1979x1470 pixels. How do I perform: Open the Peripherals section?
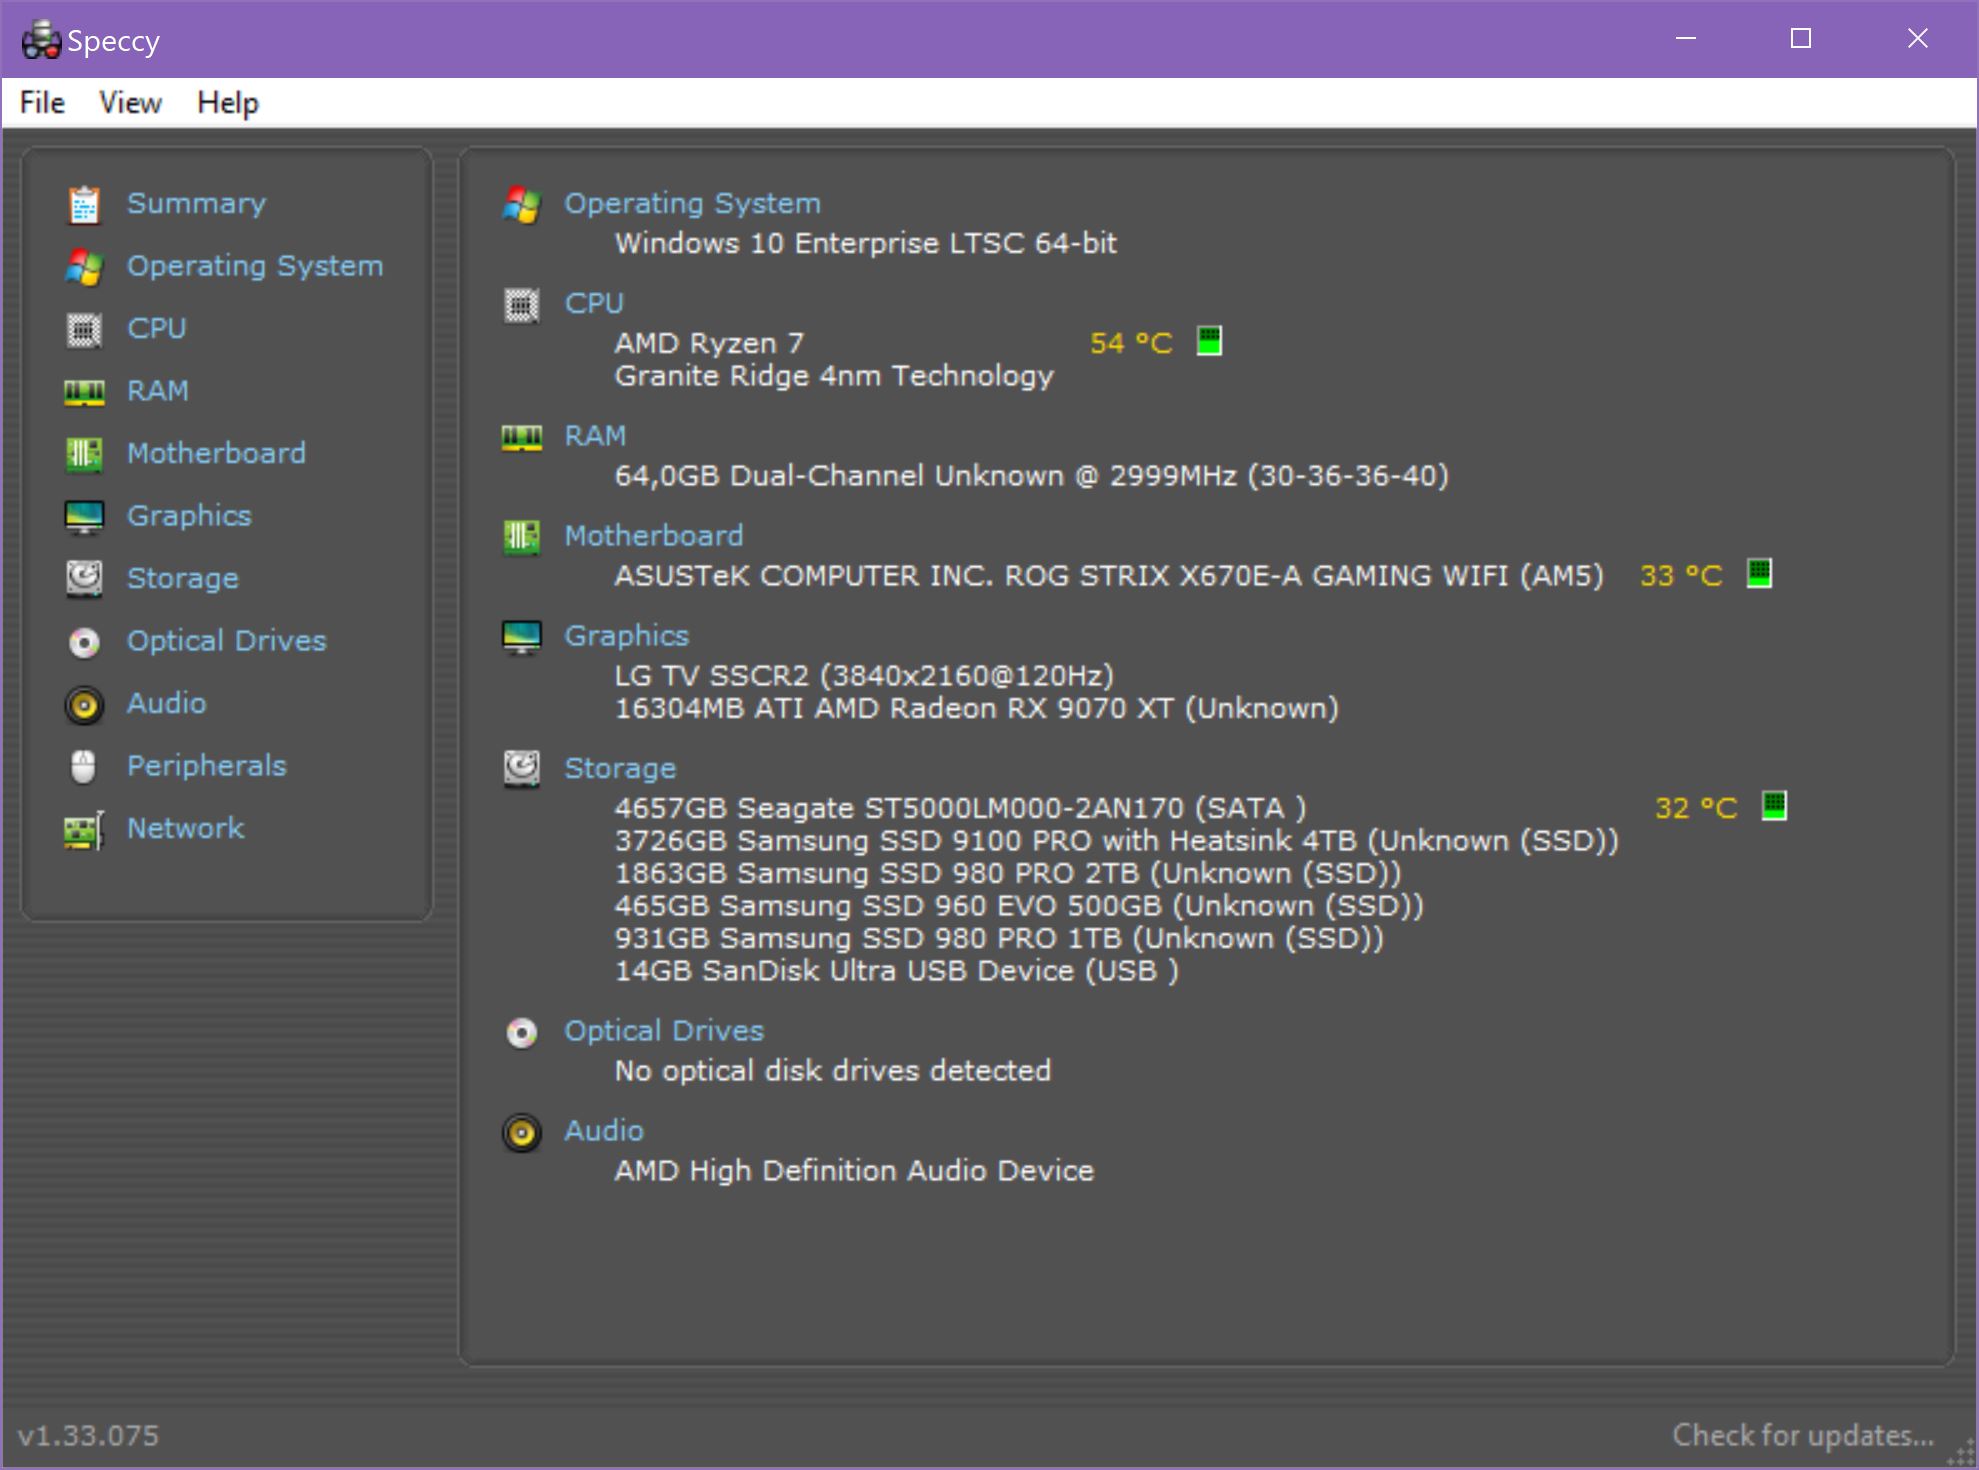[207, 766]
